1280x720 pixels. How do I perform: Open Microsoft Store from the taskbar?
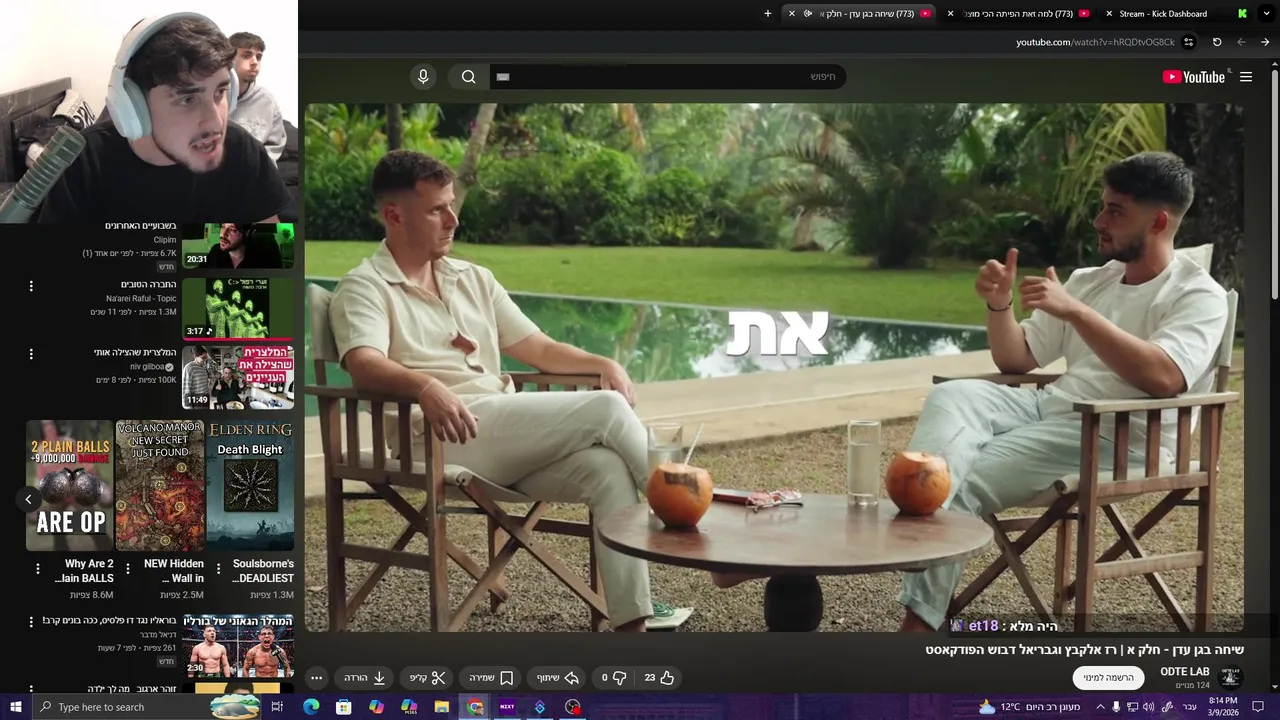343,707
